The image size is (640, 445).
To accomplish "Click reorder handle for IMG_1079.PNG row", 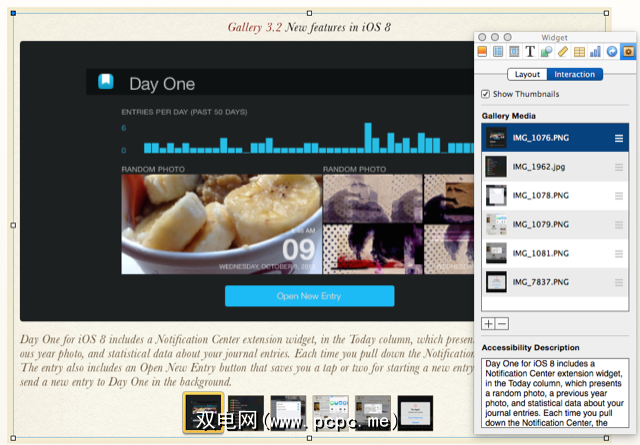I will click(x=619, y=225).
